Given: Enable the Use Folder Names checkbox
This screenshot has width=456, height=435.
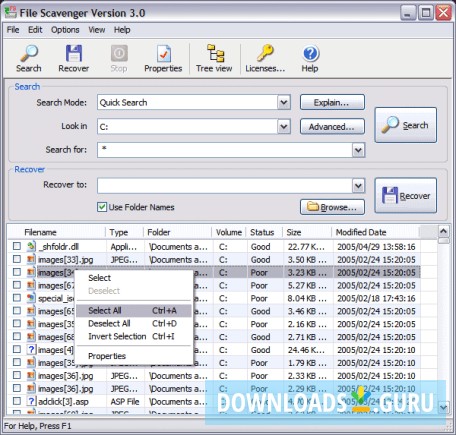Looking at the screenshot, I should (102, 207).
